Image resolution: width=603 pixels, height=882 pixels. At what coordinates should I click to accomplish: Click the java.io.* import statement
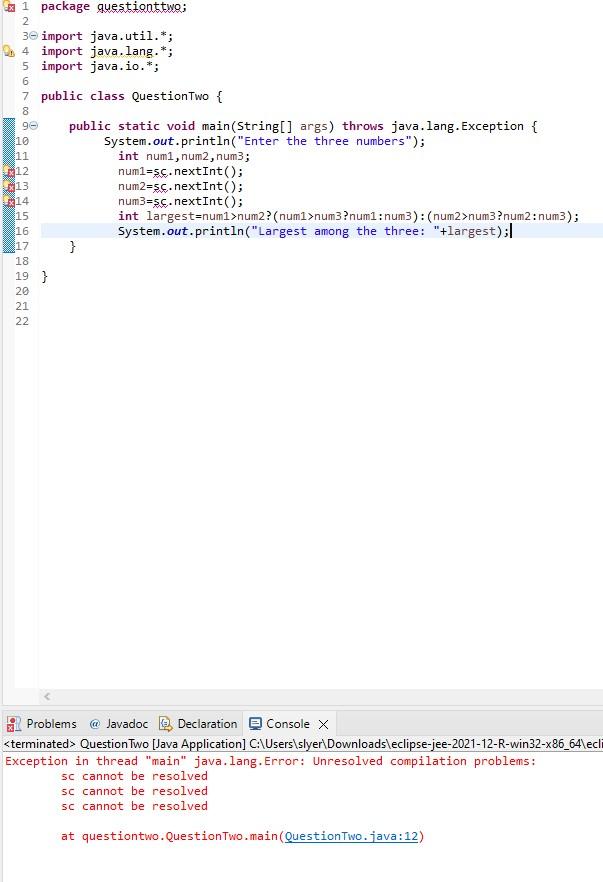click(100, 66)
